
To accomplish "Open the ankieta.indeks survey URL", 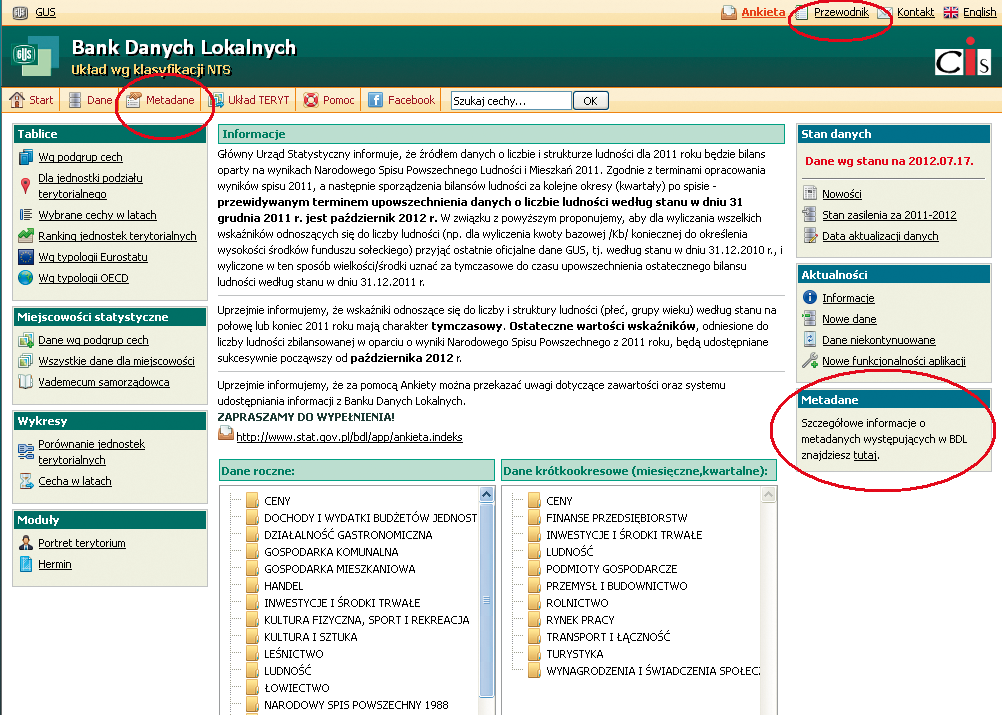I will coord(349,437).
